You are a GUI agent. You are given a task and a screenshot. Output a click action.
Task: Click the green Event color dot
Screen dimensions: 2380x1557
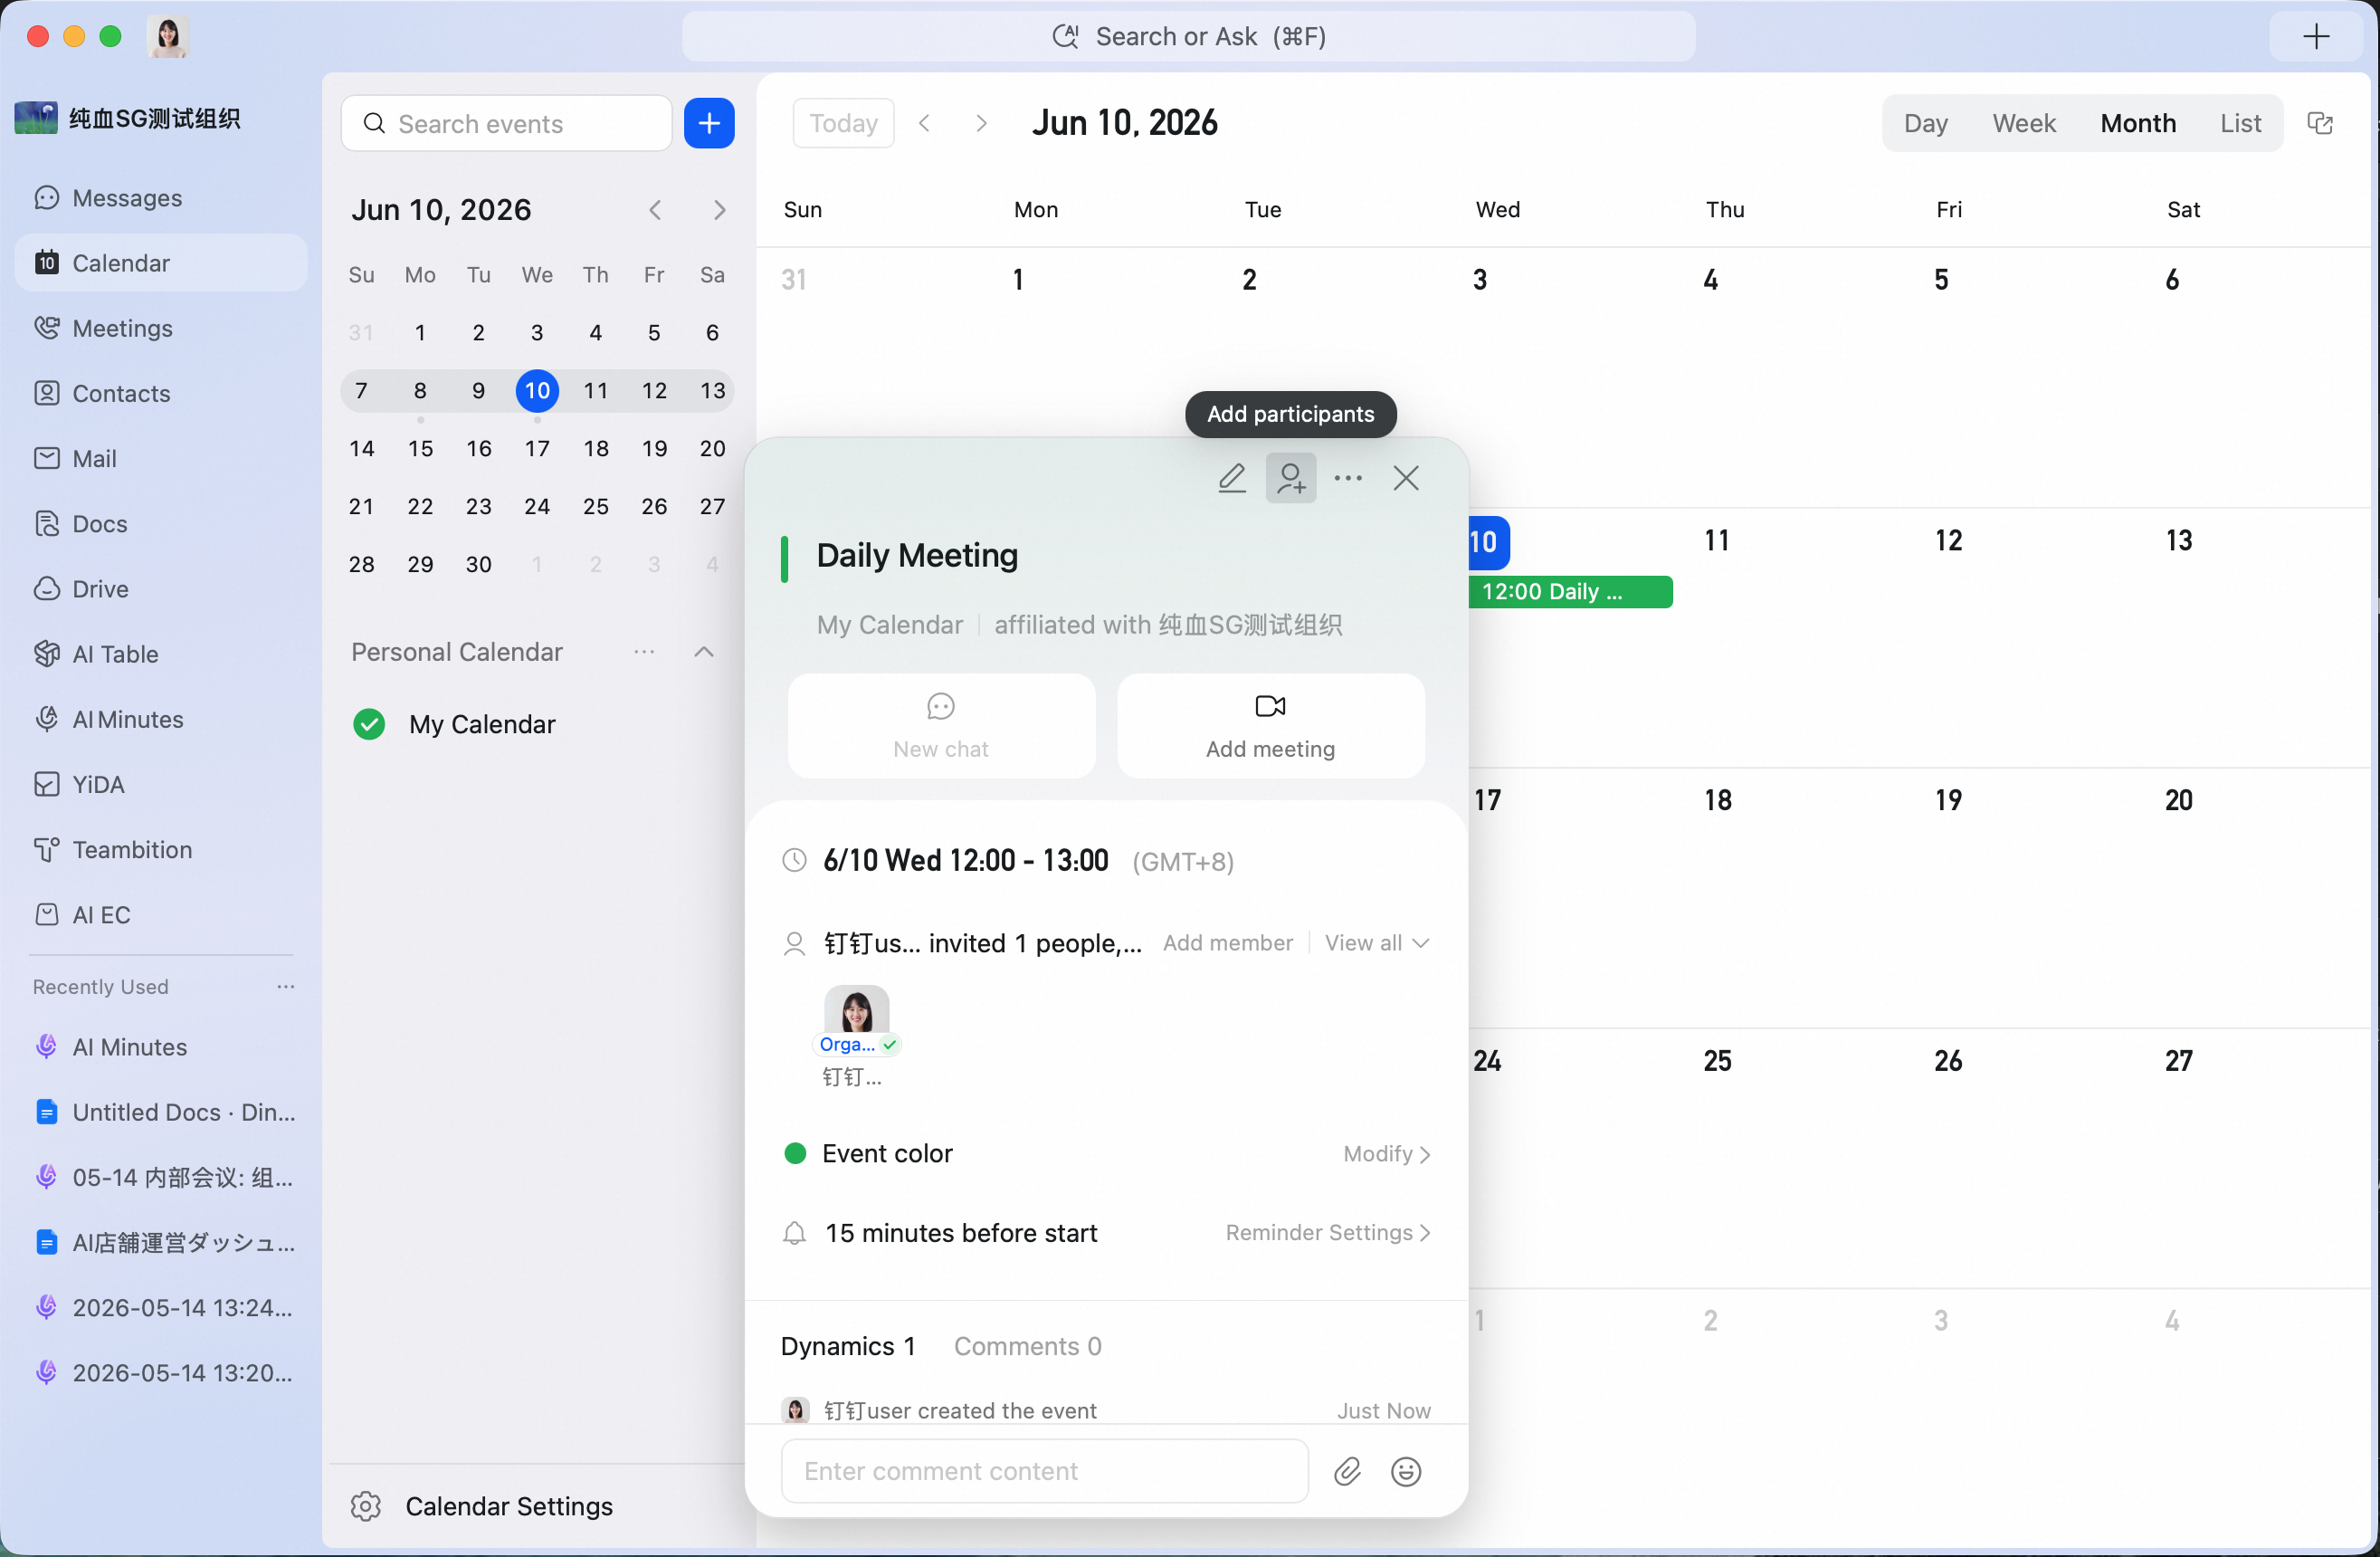[795, 1153]
